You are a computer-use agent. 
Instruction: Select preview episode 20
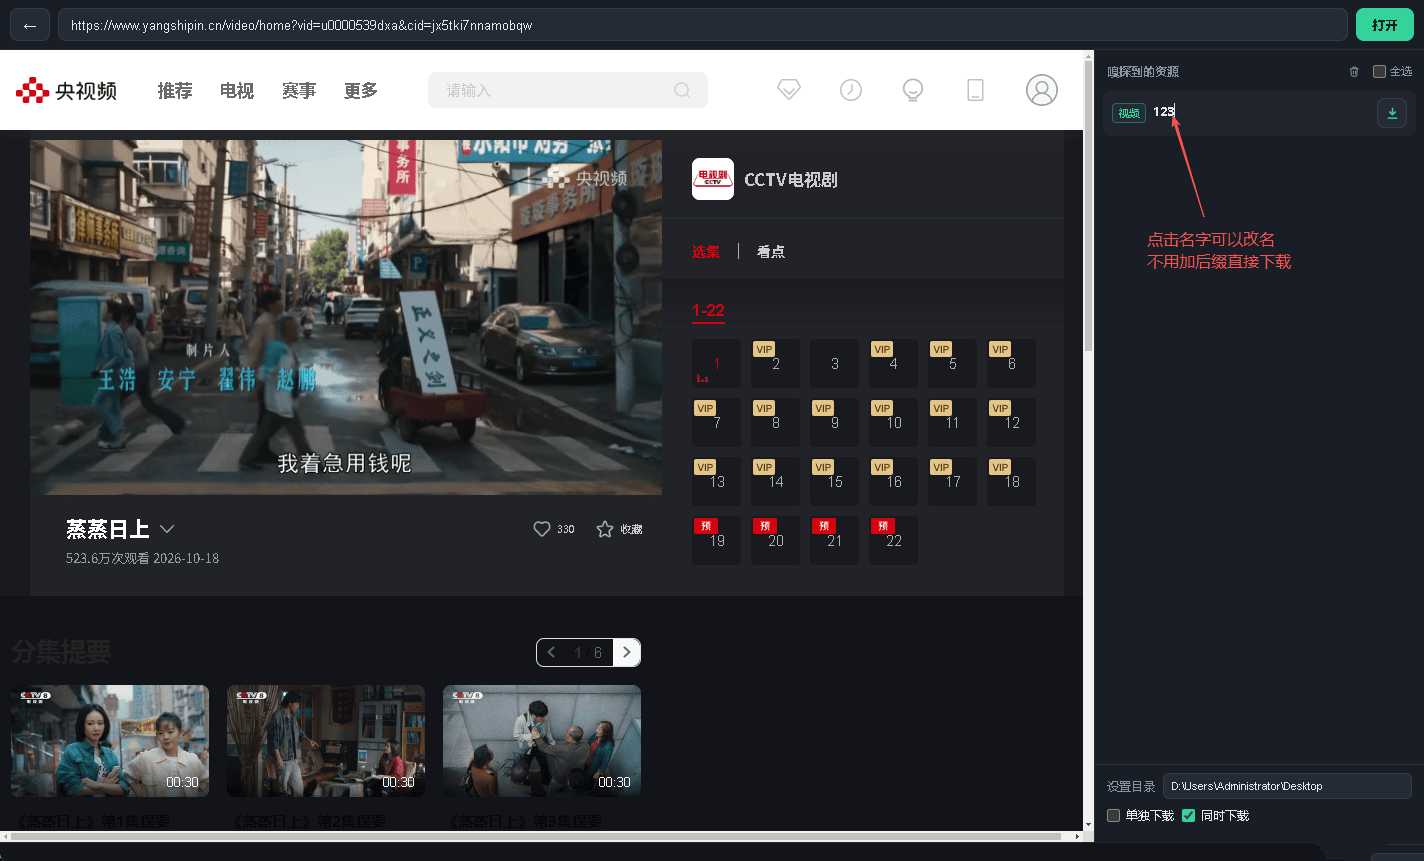775,541
